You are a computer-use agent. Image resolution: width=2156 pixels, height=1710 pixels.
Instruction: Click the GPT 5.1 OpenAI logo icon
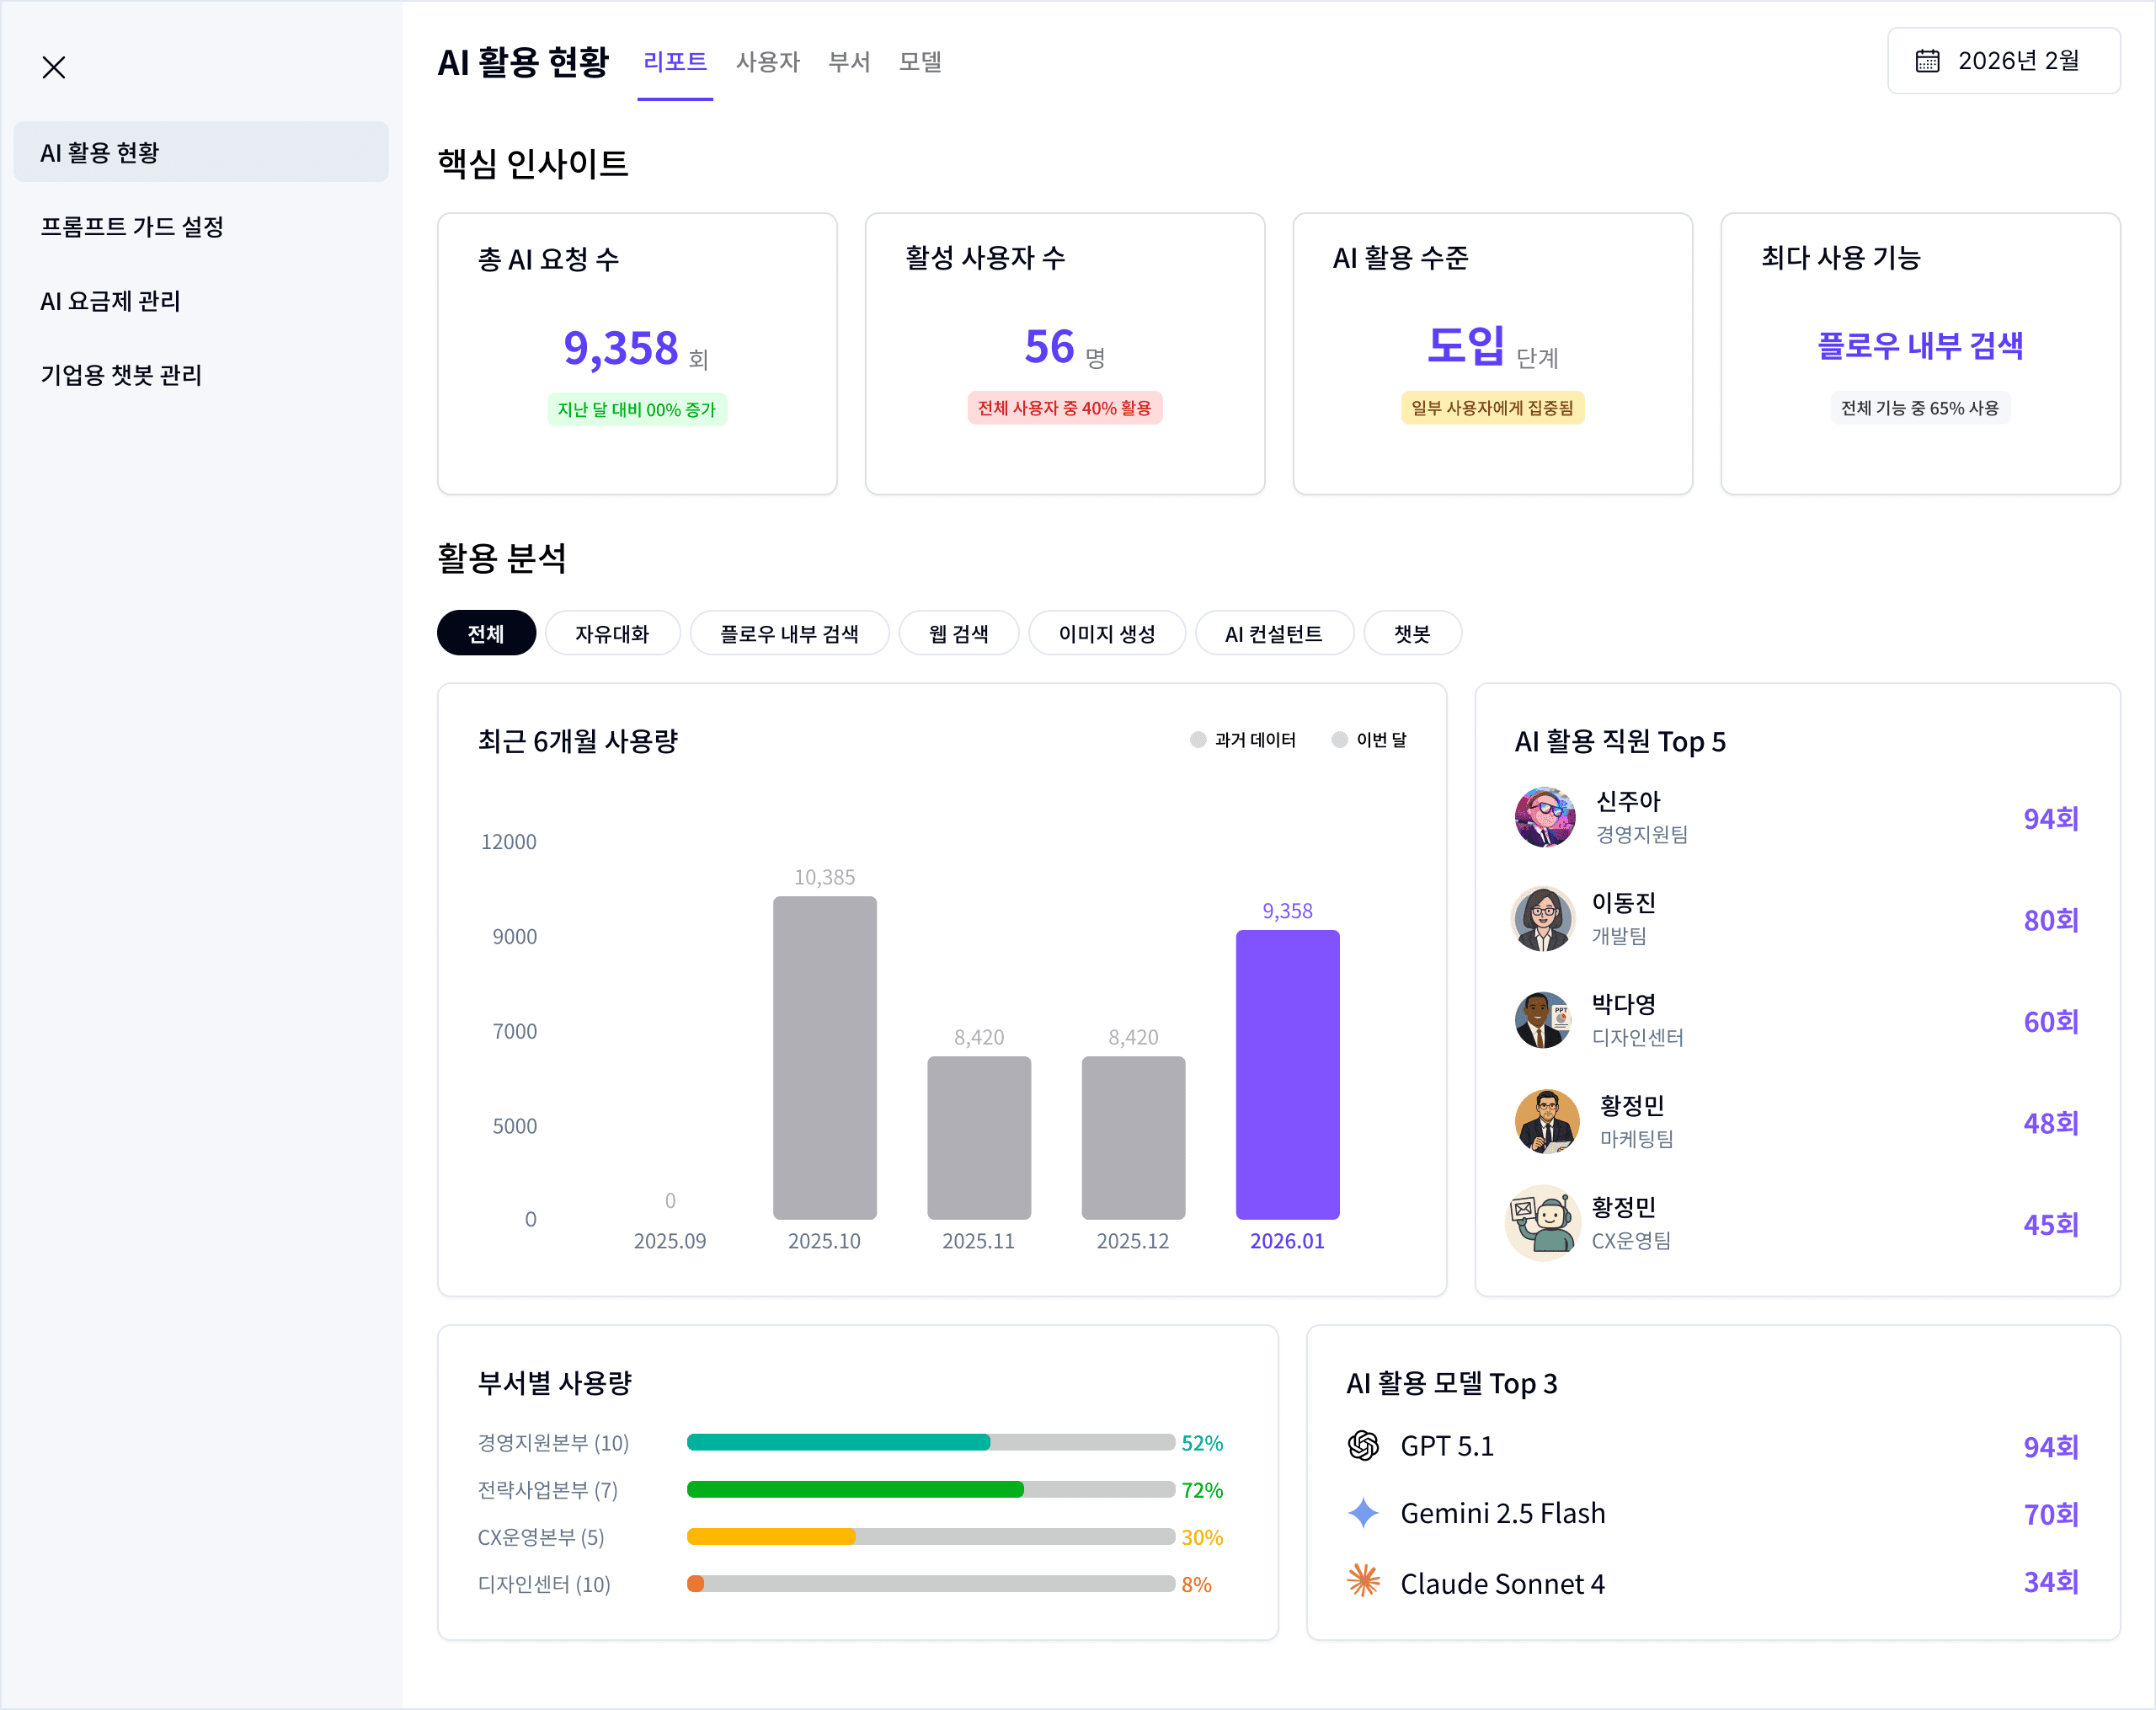(1363, 1445)
